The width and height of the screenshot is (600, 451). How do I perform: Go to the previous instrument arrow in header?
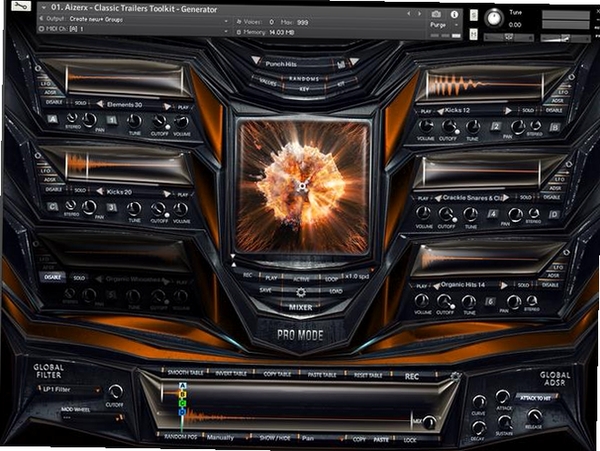(x=409, y=14)
